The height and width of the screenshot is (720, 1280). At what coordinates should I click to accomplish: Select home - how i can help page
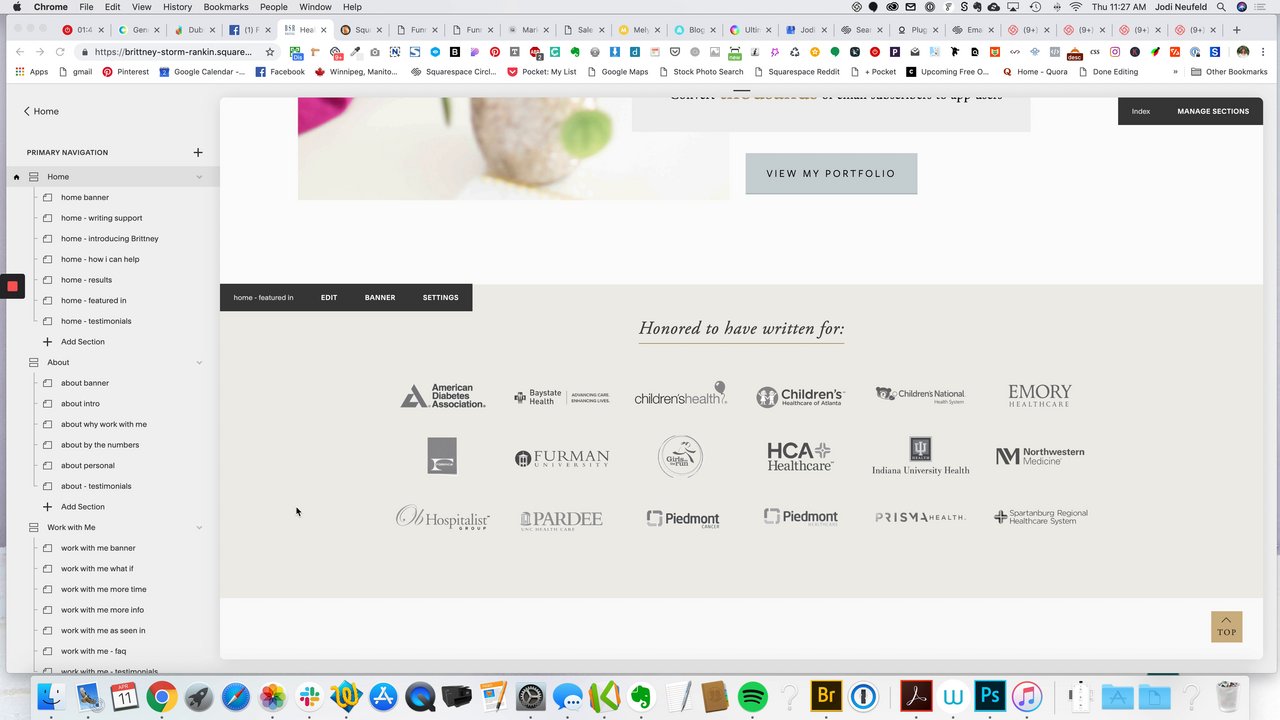coord(100,259)
